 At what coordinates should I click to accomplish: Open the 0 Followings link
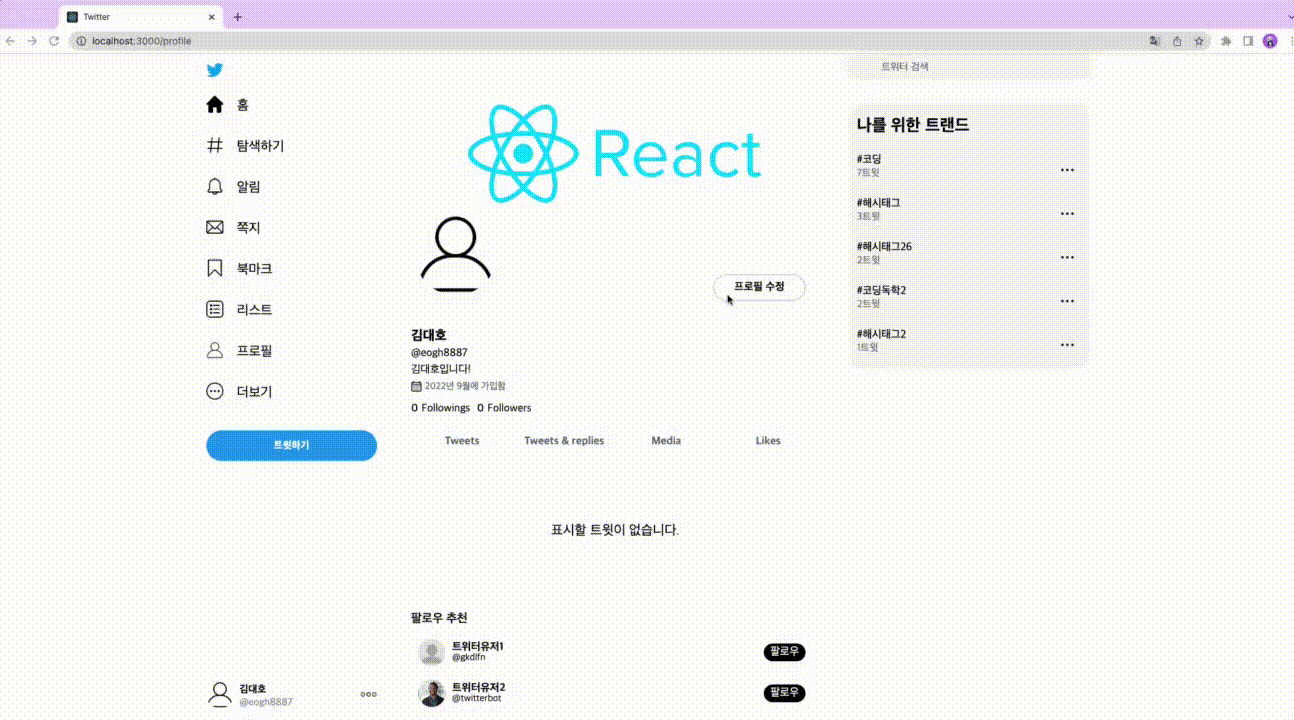coord(441,408)
